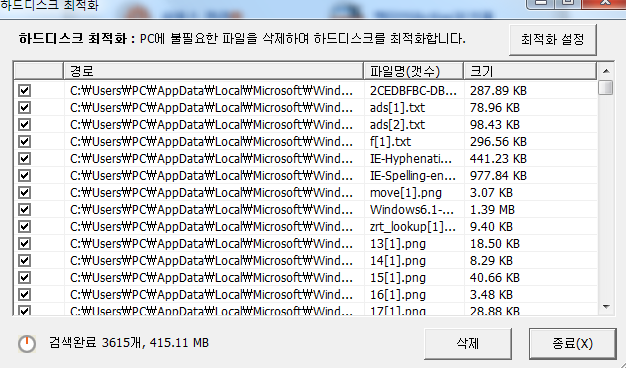Click the size value 3.48 KB
The image size is (626, 368).
coord(491,295)
